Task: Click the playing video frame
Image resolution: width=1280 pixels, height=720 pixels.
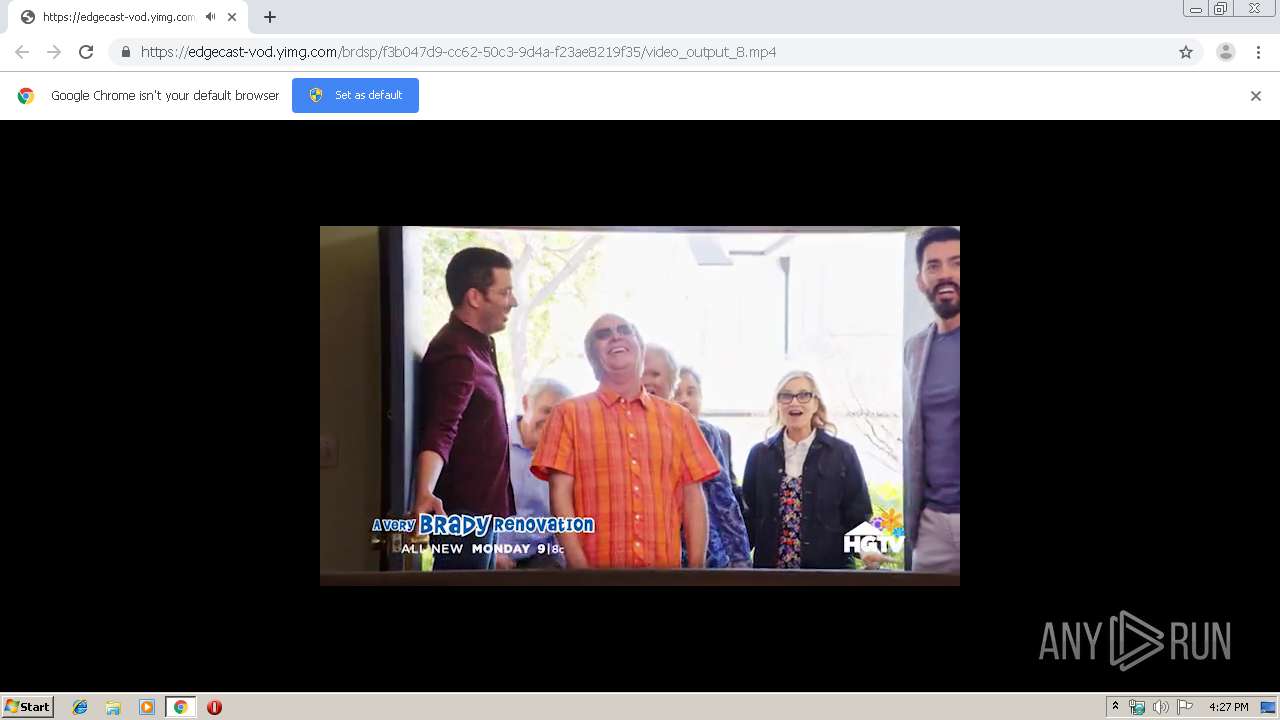Action: pyautogui.click(x=640, y=405)
